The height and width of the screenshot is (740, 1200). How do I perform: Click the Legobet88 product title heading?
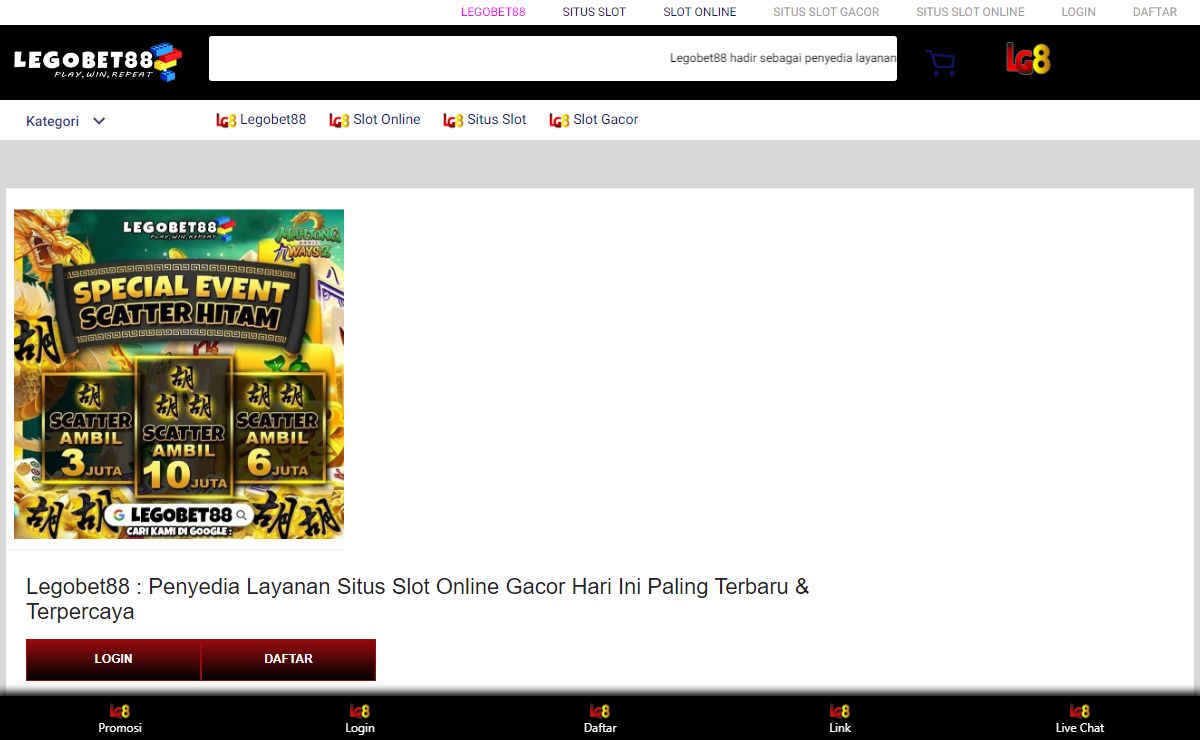tap(417, 599)
